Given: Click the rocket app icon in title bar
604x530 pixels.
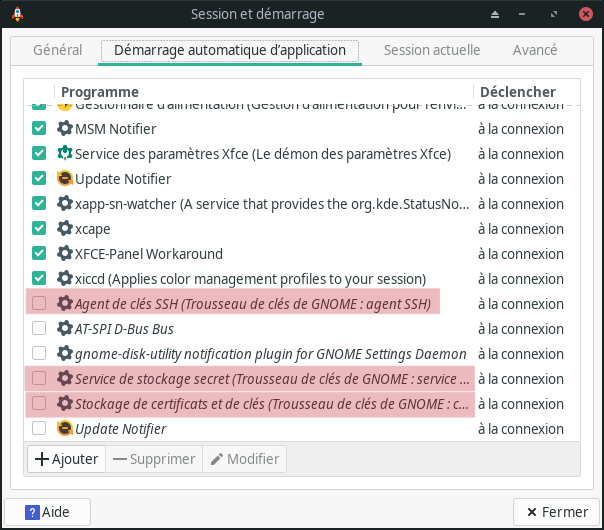Looking at the screenshot, I should point(17,14).
